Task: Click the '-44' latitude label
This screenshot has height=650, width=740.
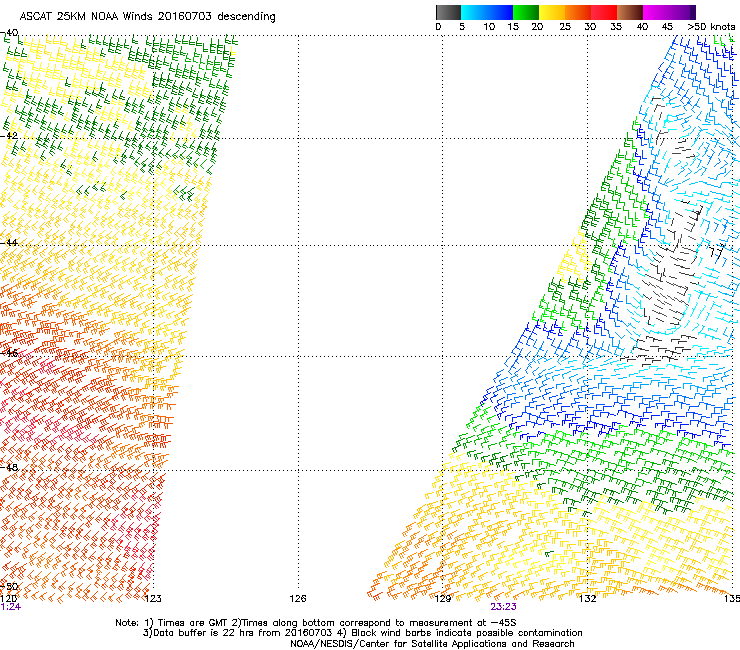Action: click(x=9, y=243)
